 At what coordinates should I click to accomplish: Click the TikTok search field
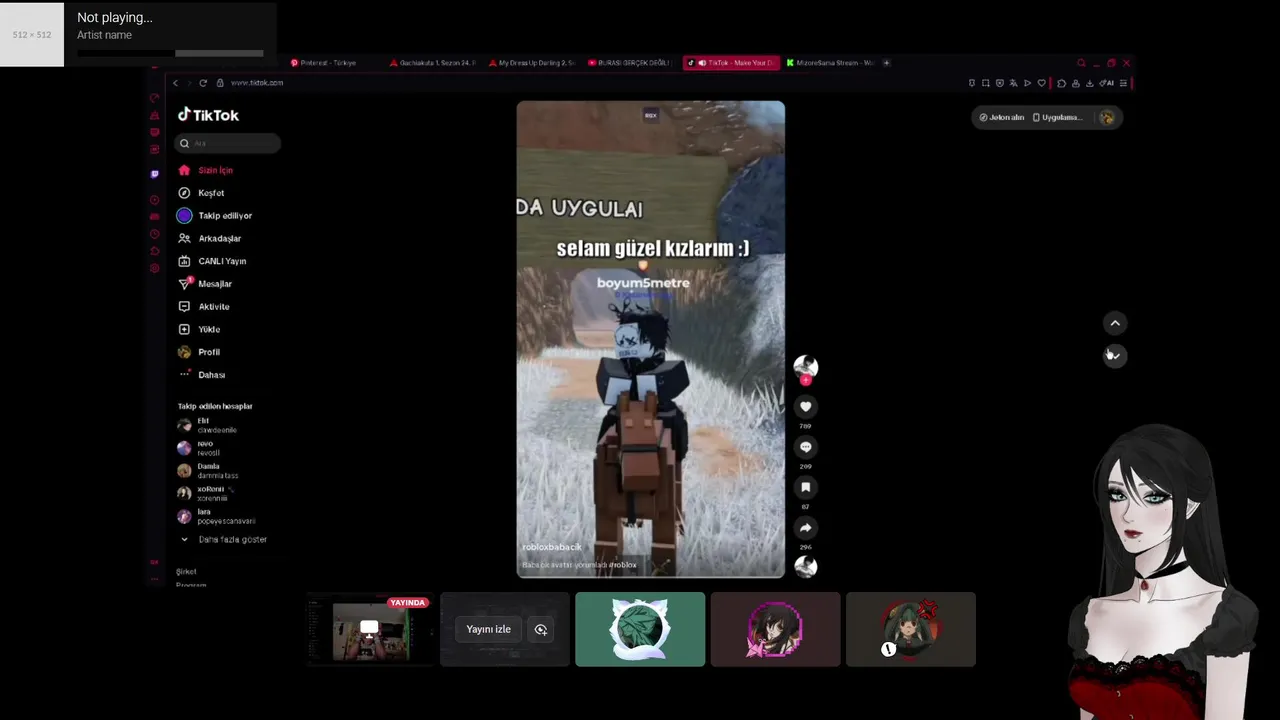(x=228, y=143)
